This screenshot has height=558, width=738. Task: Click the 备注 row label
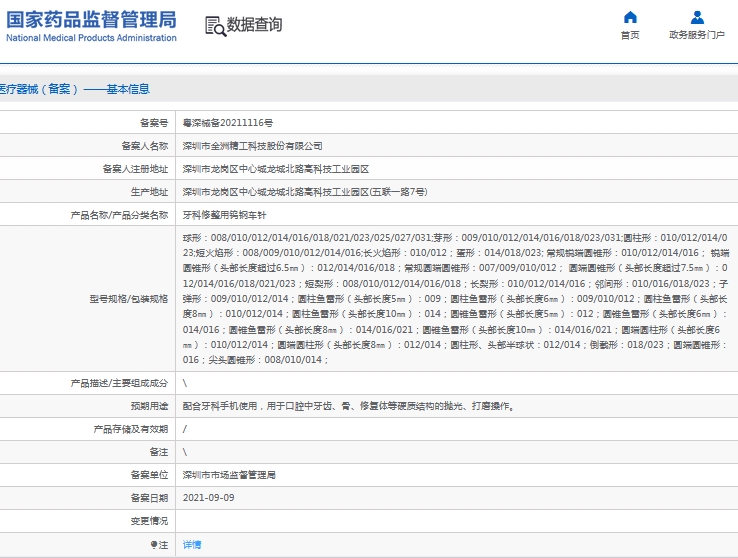click(x=159, y=452)
